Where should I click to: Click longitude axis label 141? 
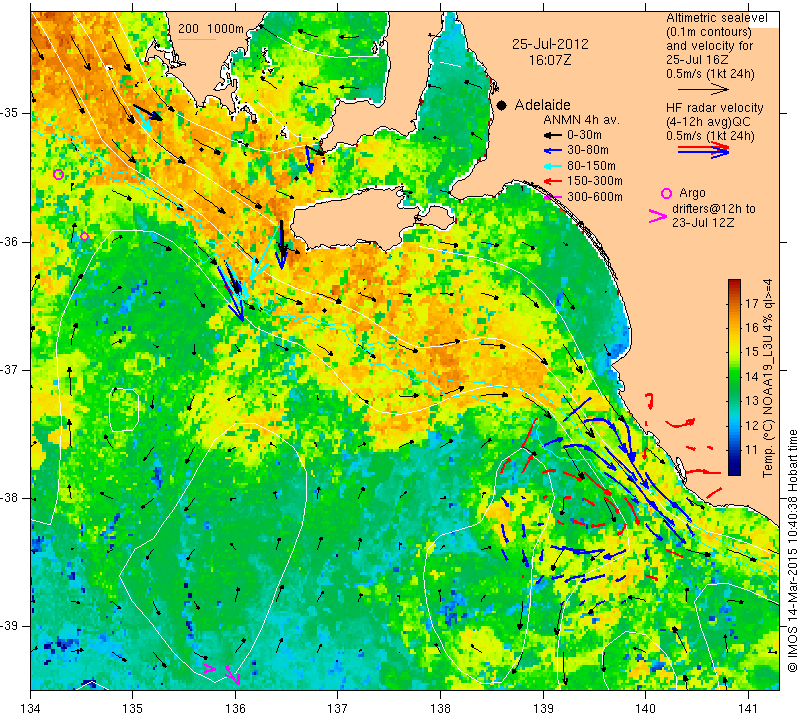pyautogui.click(x=748, y=709)
